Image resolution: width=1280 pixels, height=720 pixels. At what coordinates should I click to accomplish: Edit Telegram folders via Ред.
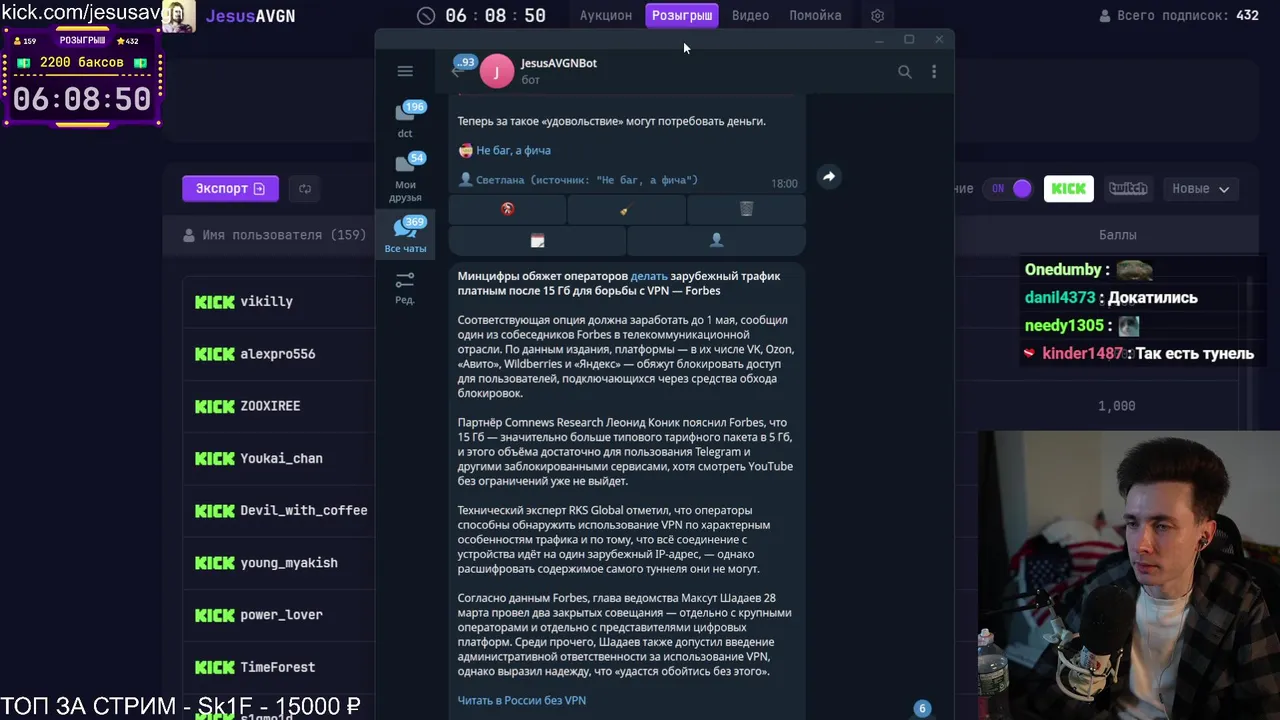405,288
